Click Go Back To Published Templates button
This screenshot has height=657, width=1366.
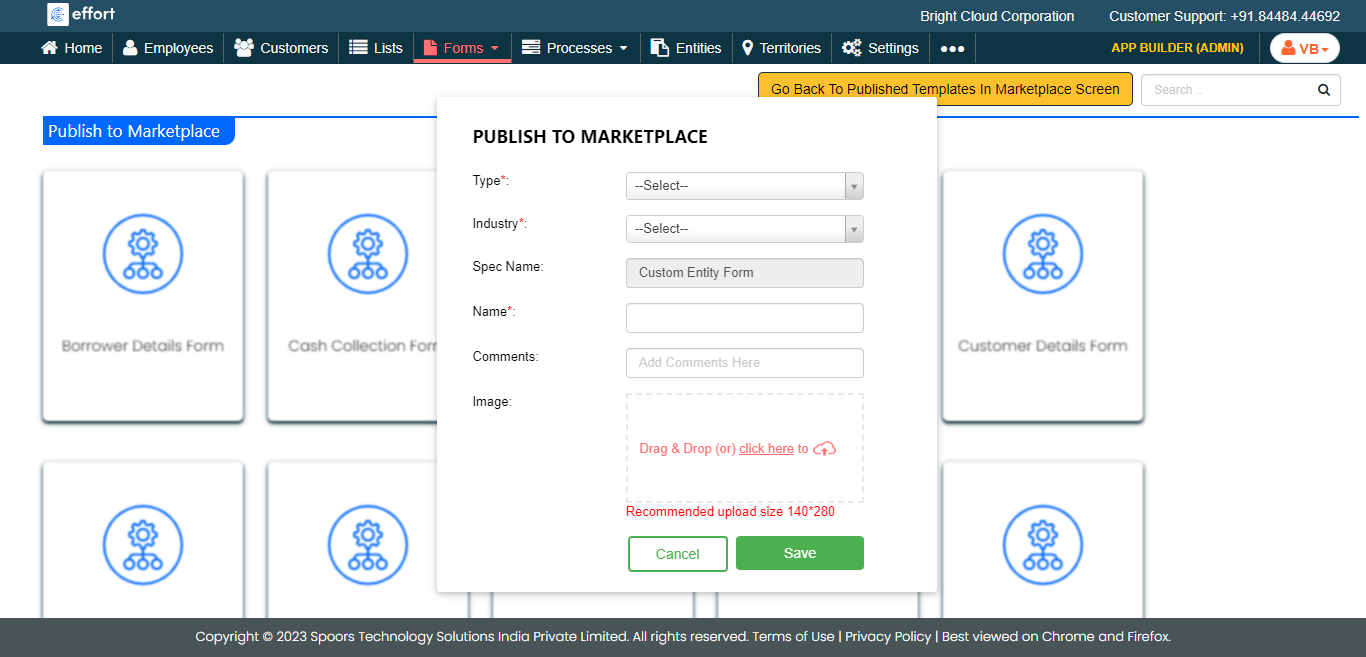(x=944, y=89)
